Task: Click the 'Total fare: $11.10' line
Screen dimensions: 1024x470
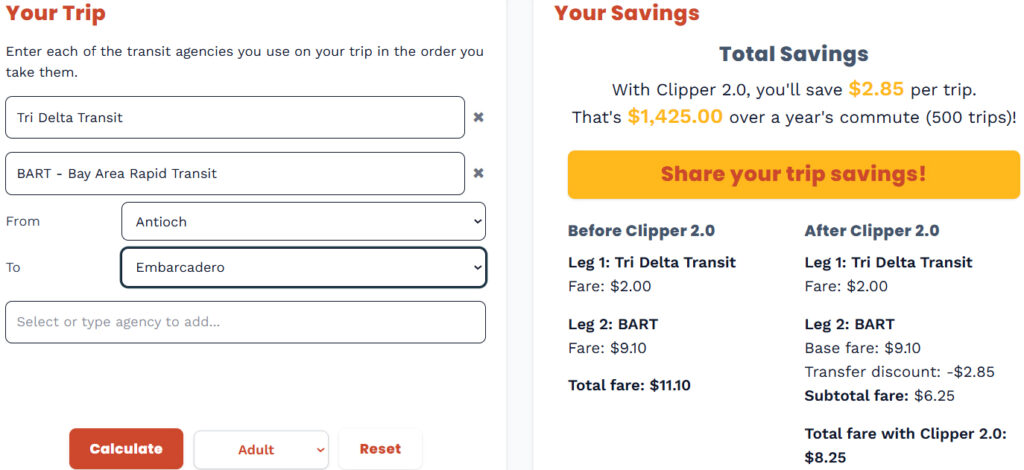Action: (x=629, y=385)
